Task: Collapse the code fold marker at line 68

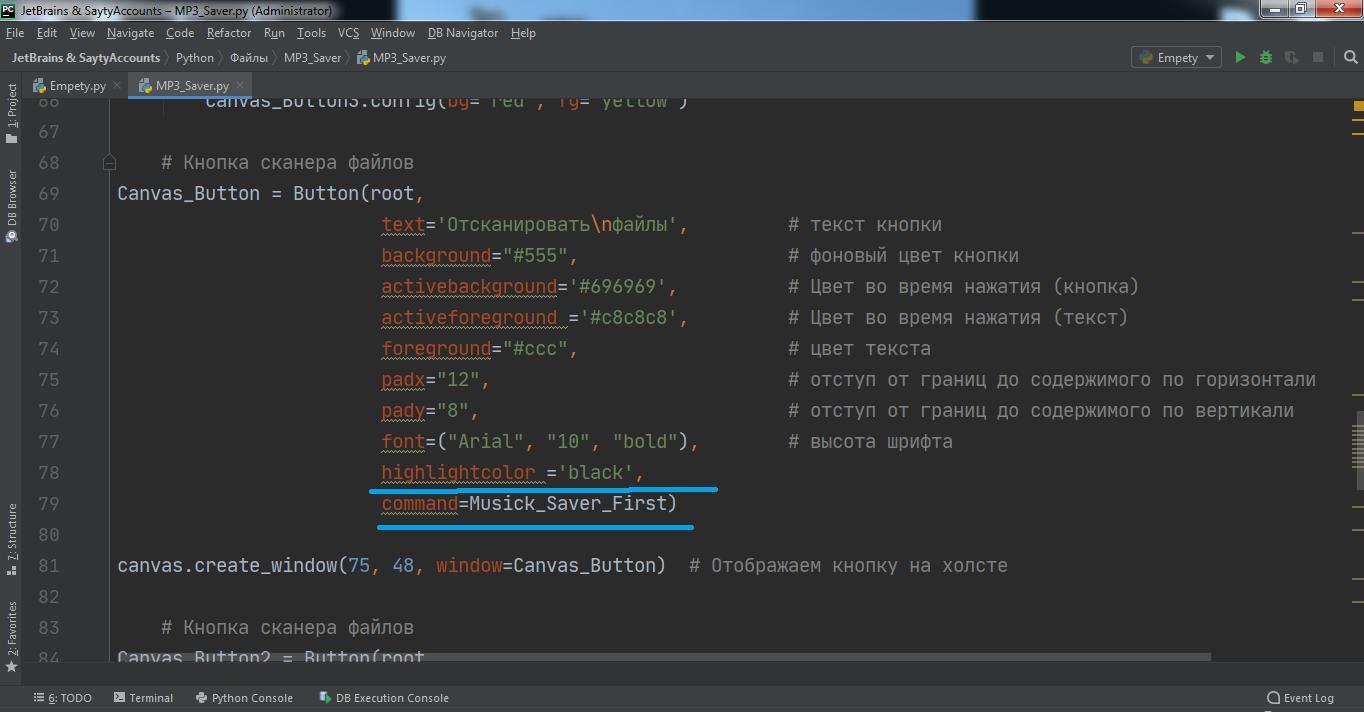Action: point(110,162)
